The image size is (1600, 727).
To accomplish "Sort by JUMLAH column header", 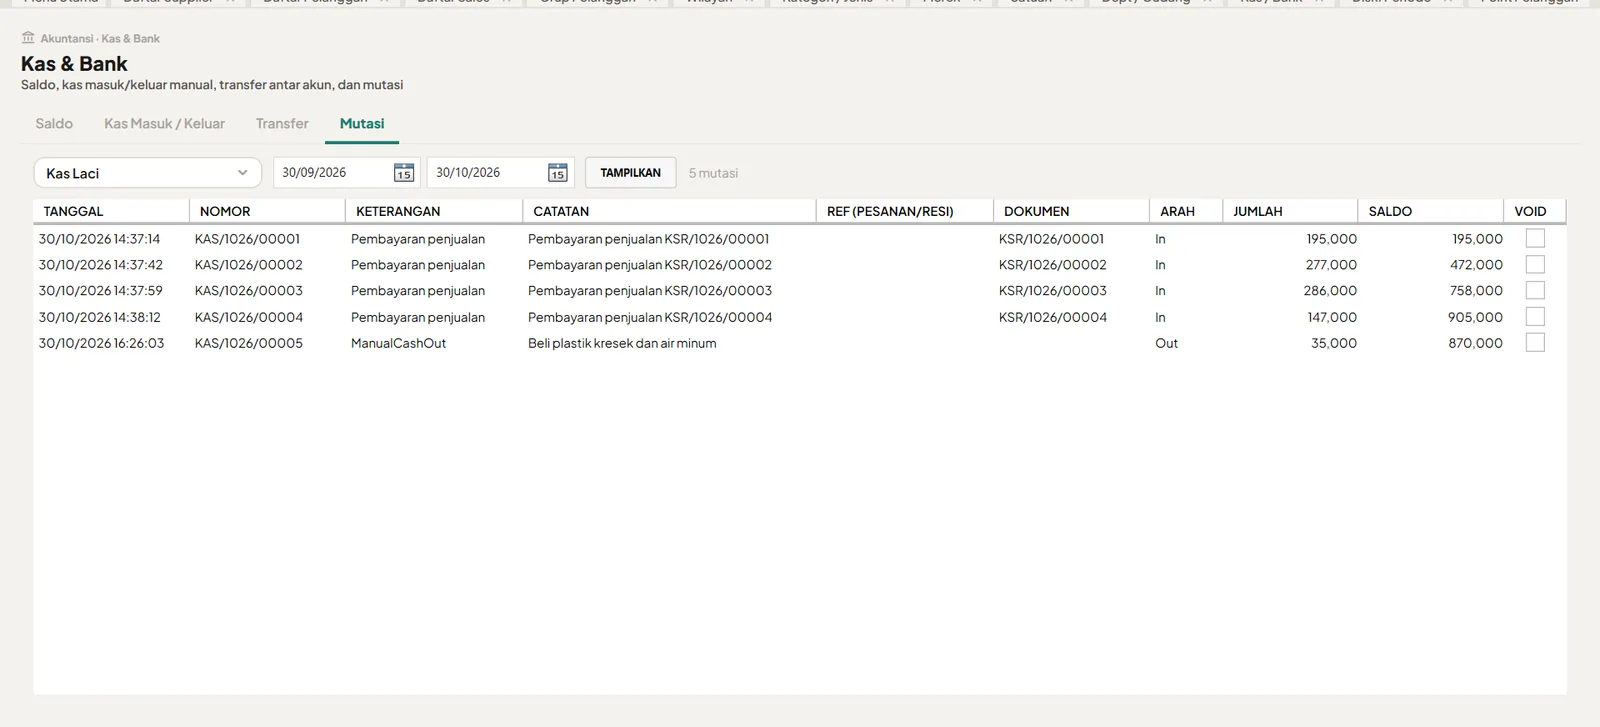I will [1290, 211].
